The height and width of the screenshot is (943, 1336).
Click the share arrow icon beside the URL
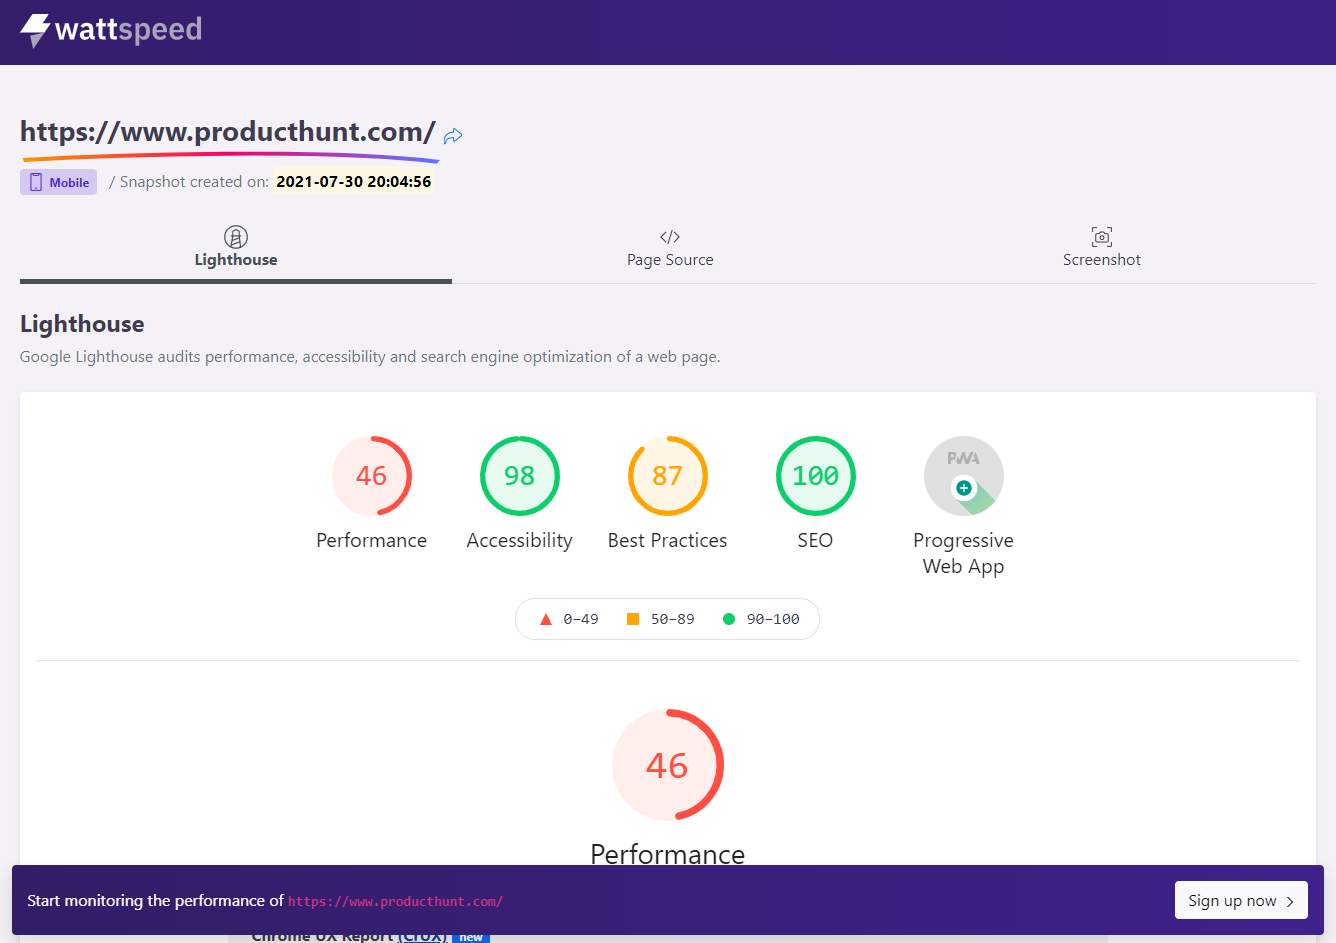[x=453, y=136]
